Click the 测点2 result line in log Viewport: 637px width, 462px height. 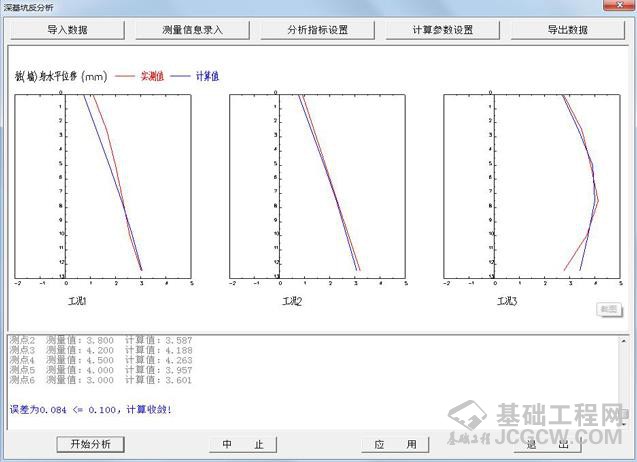click(98, 341)
